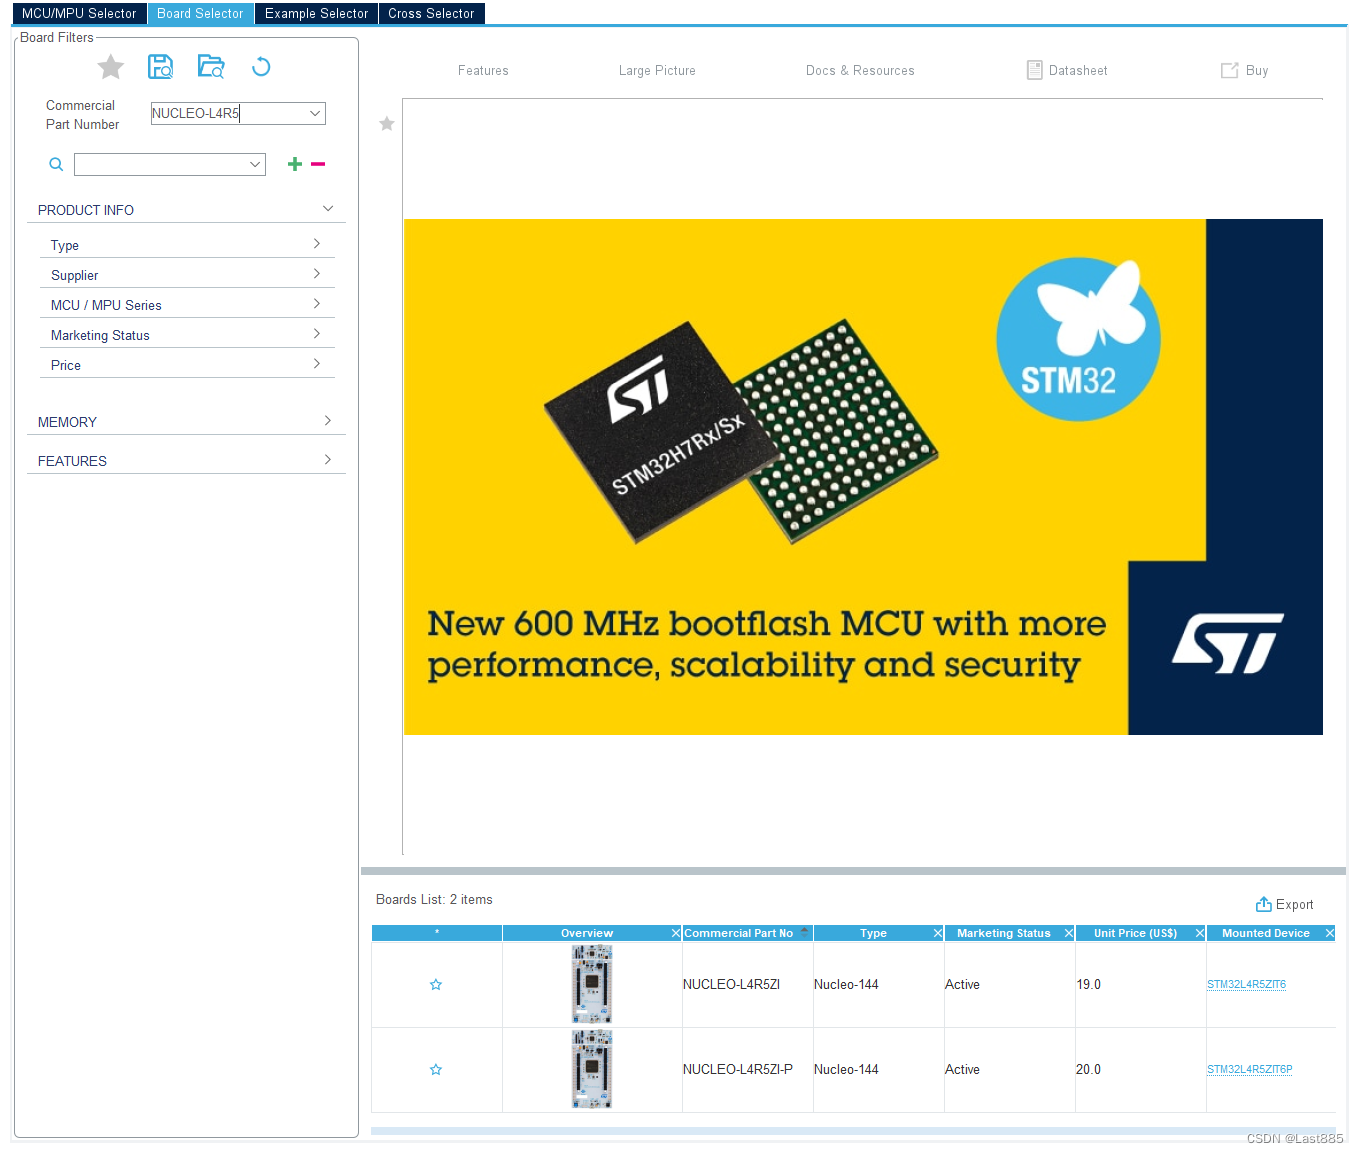Expand the Type filter
Screen dimensions: 1359x1153
pyautogui.click(x=317, y=244)
